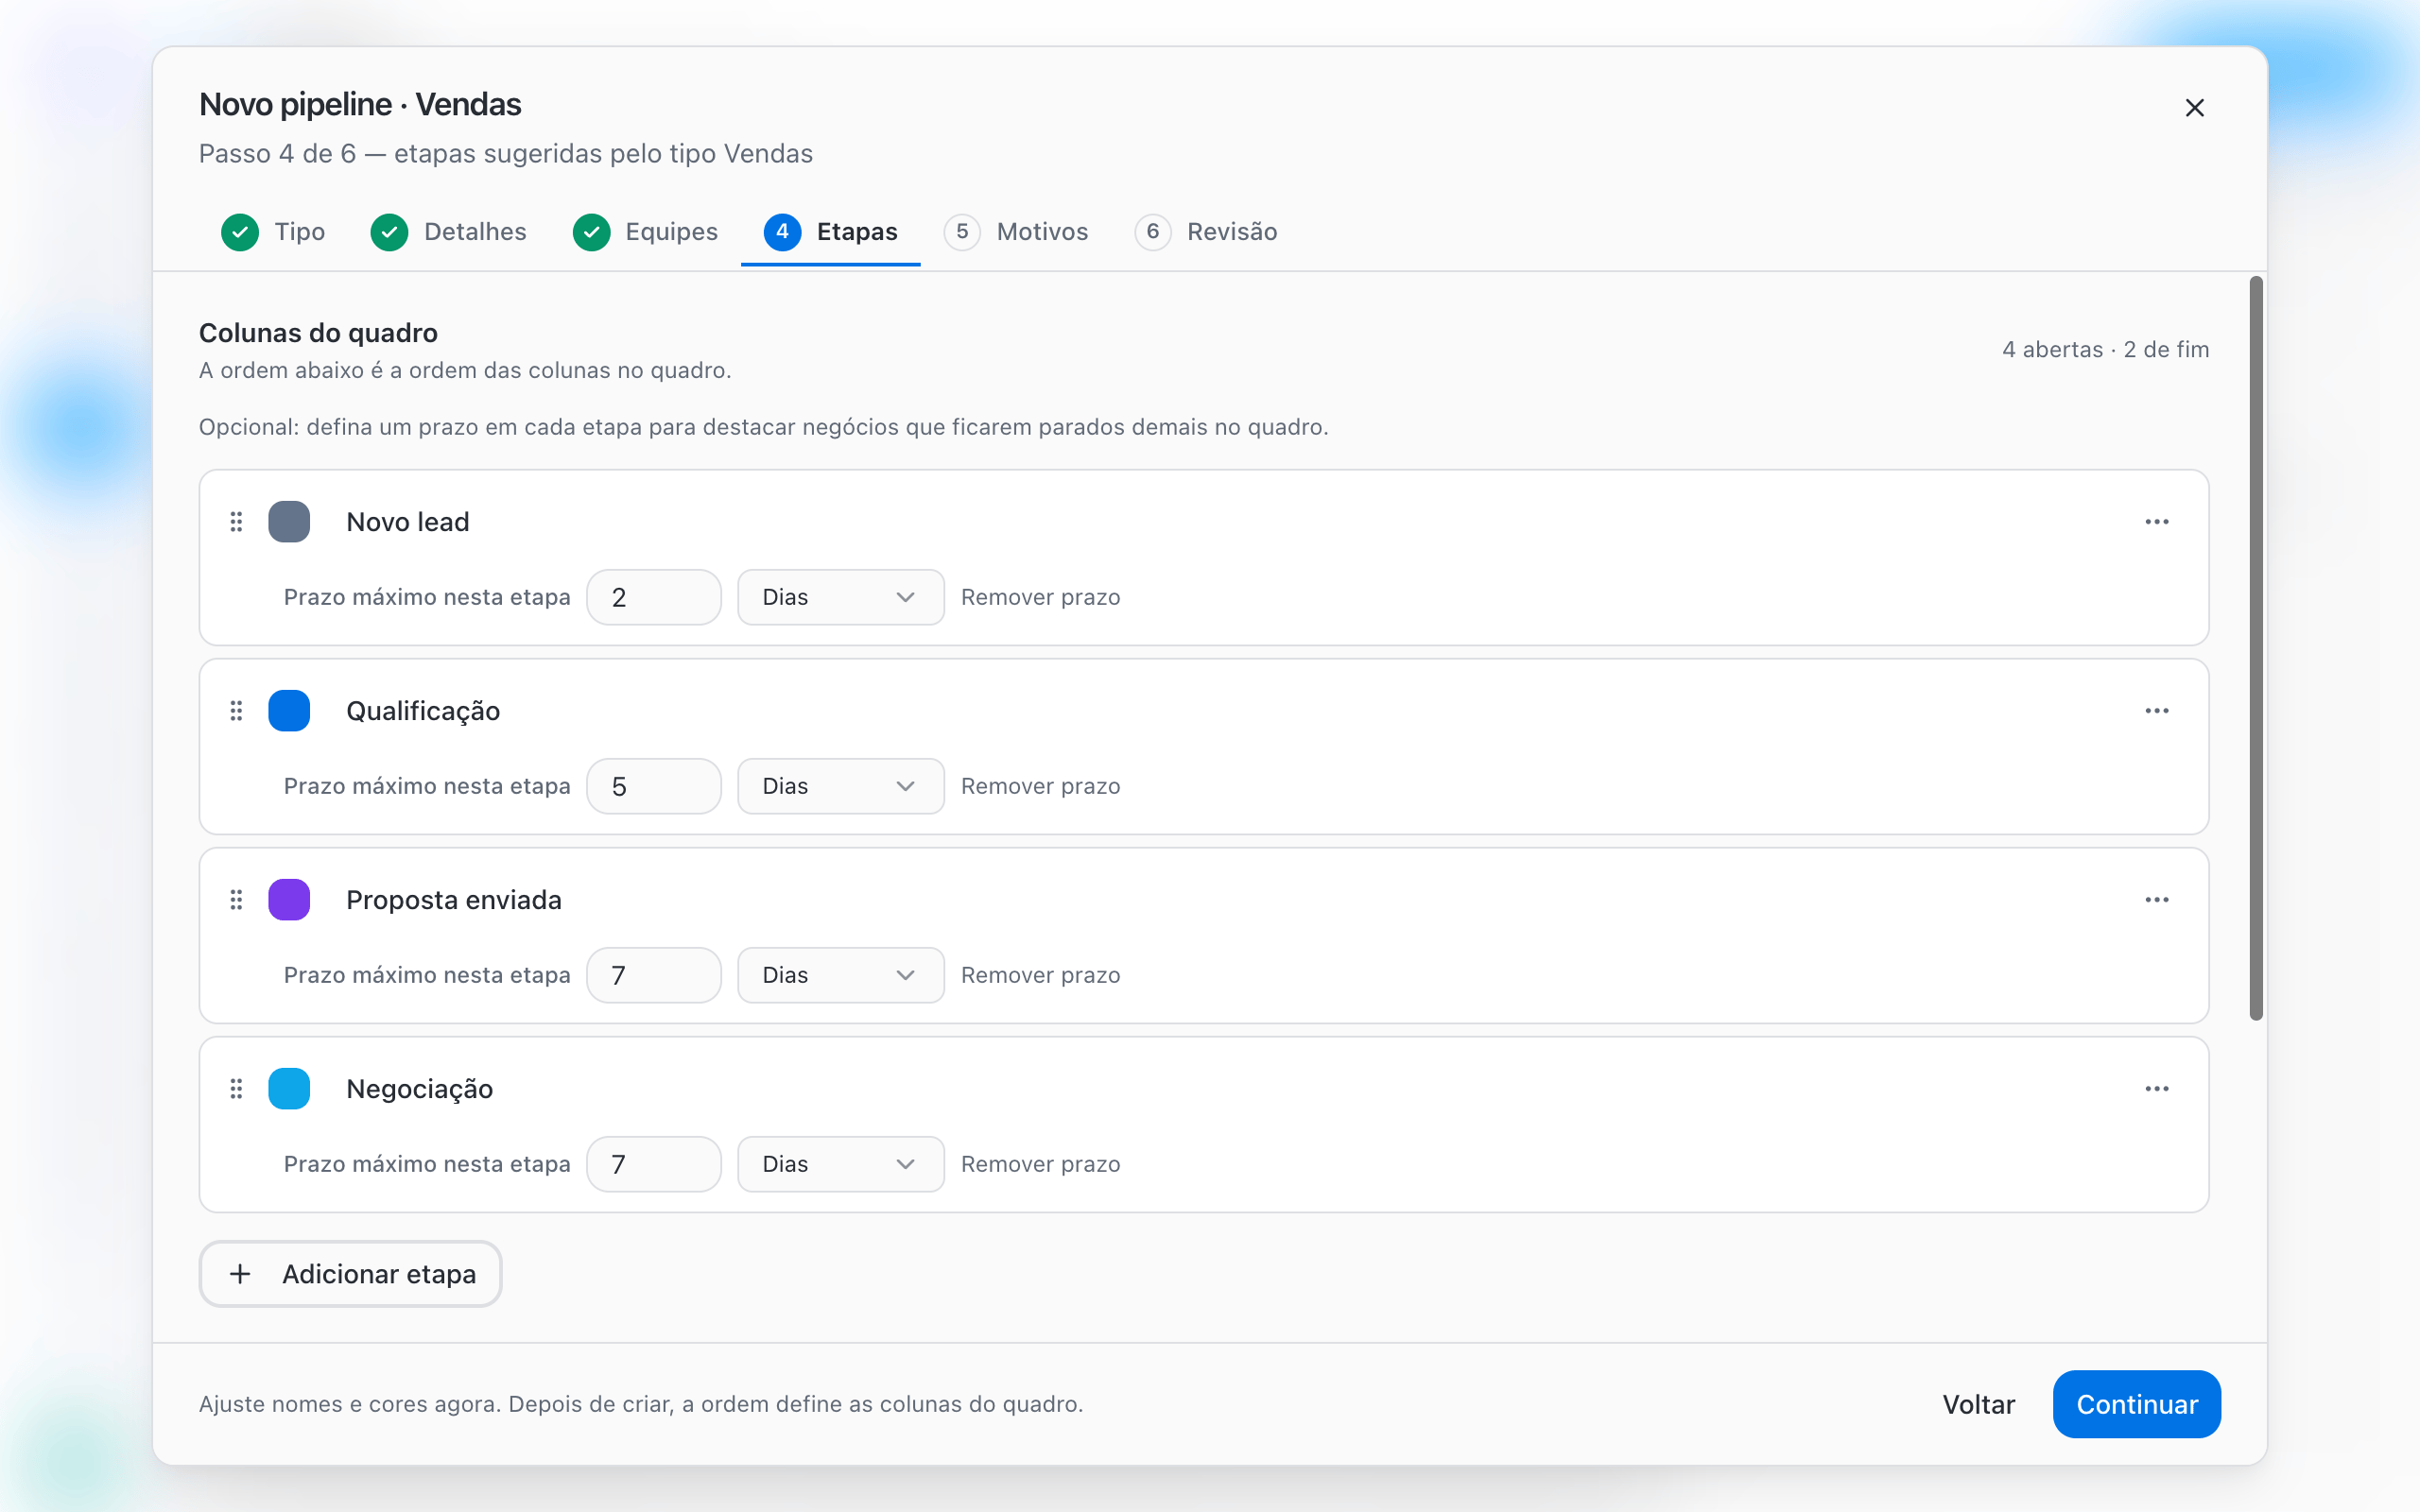Change the blue color of Qualificação
This screenshot has height=1512, width=2420.
[x=289, y=711]
